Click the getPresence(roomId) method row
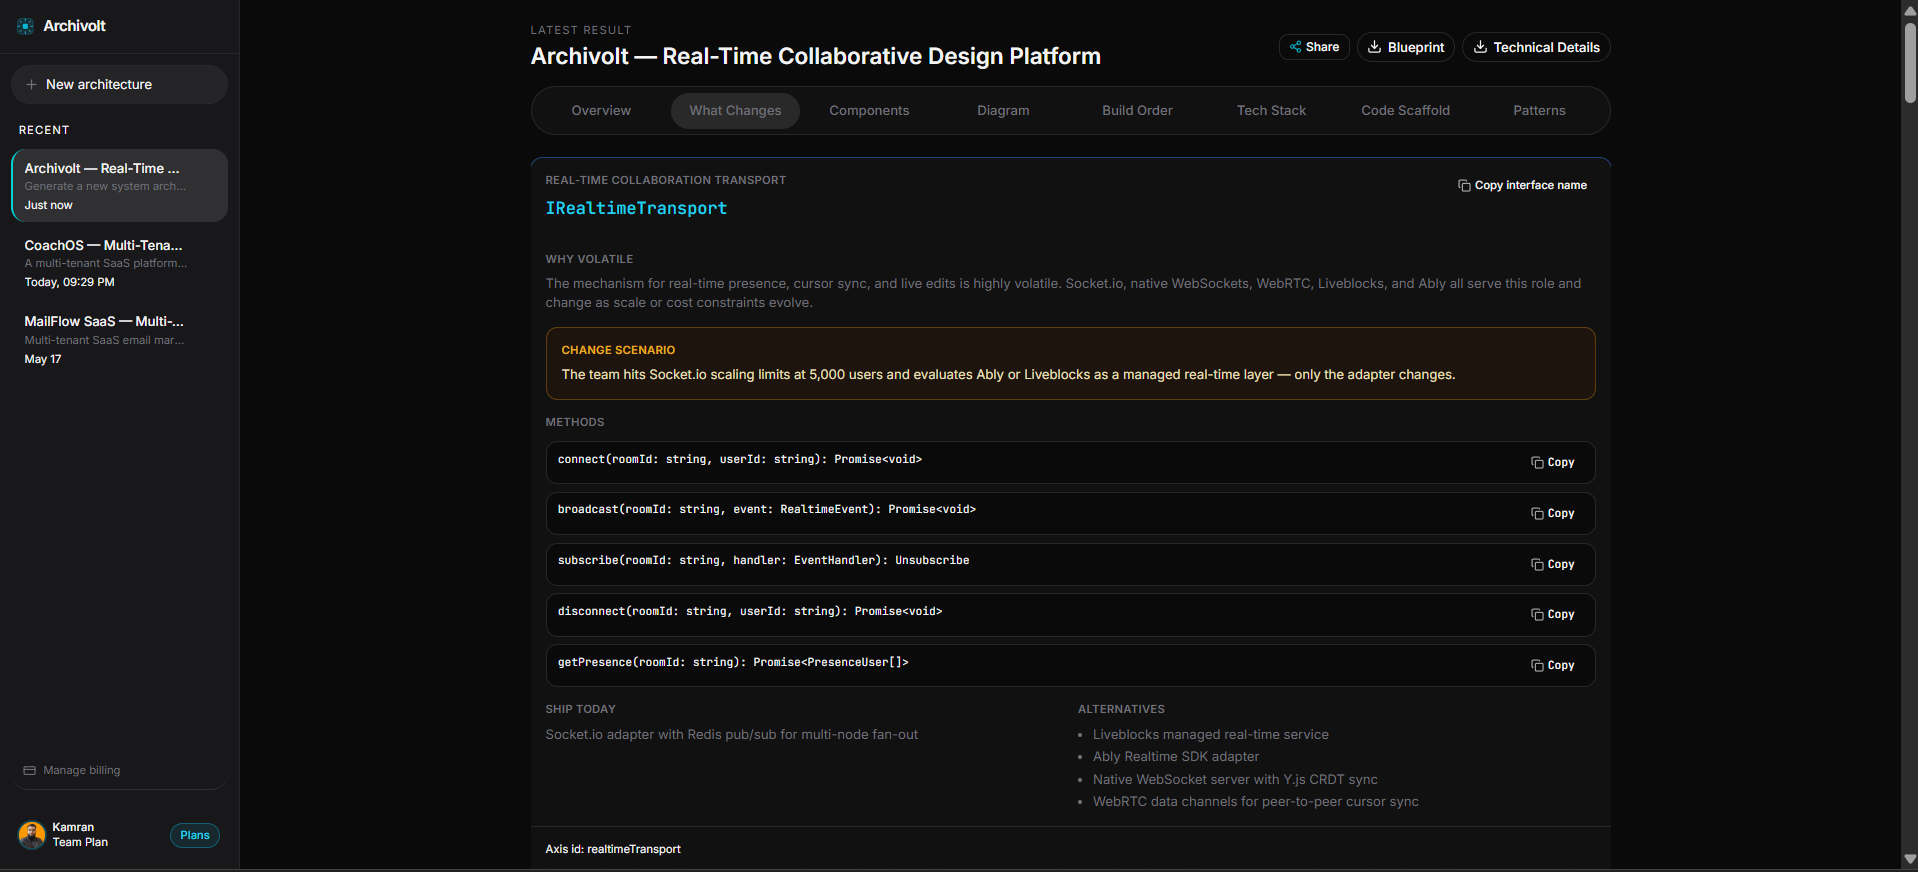The image size is (1918, 872). (x=1070, y=666)
